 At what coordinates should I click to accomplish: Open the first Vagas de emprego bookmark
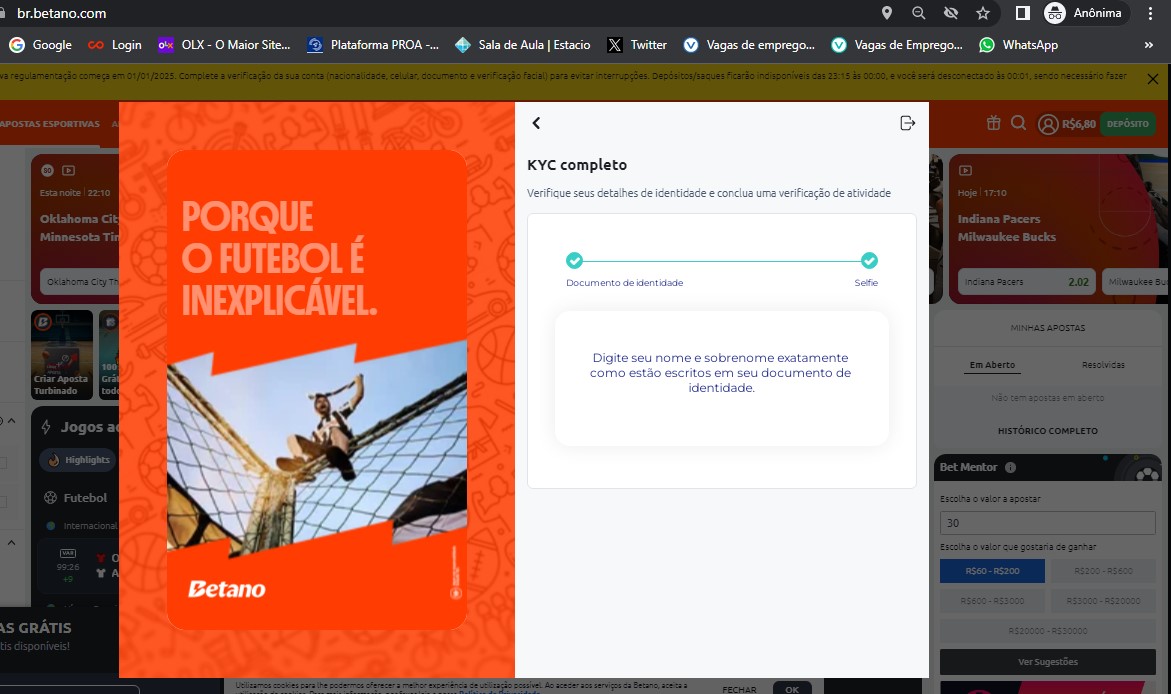[x=749, y=45]
